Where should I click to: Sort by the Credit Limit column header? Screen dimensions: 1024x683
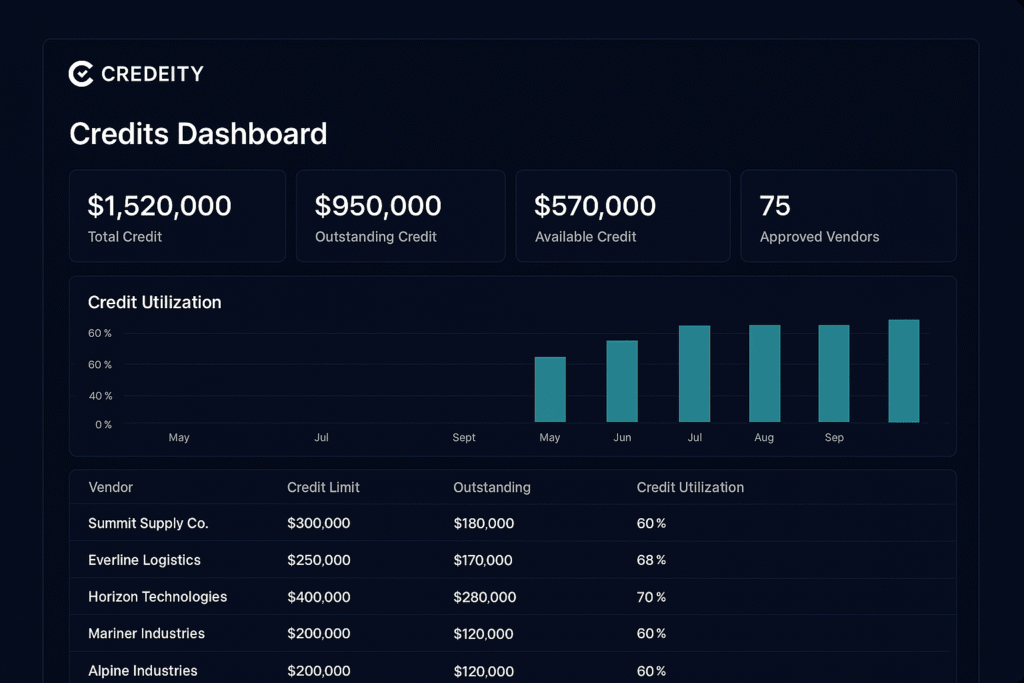(323, 487)
